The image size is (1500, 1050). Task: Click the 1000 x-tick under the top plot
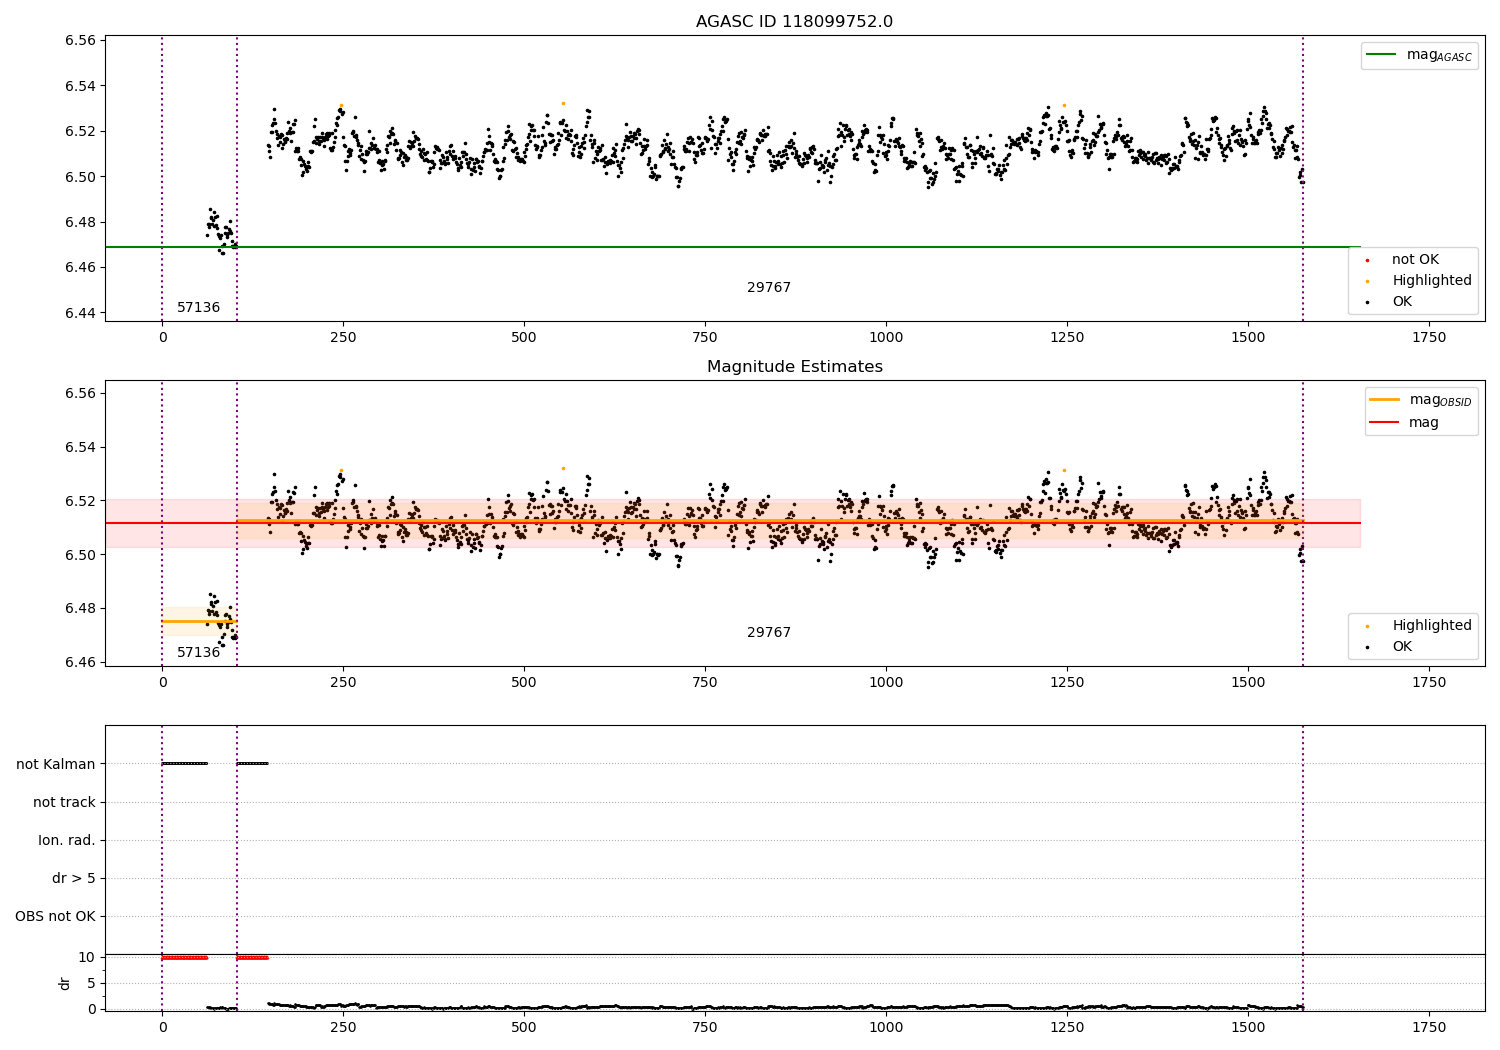pos(886,337)
